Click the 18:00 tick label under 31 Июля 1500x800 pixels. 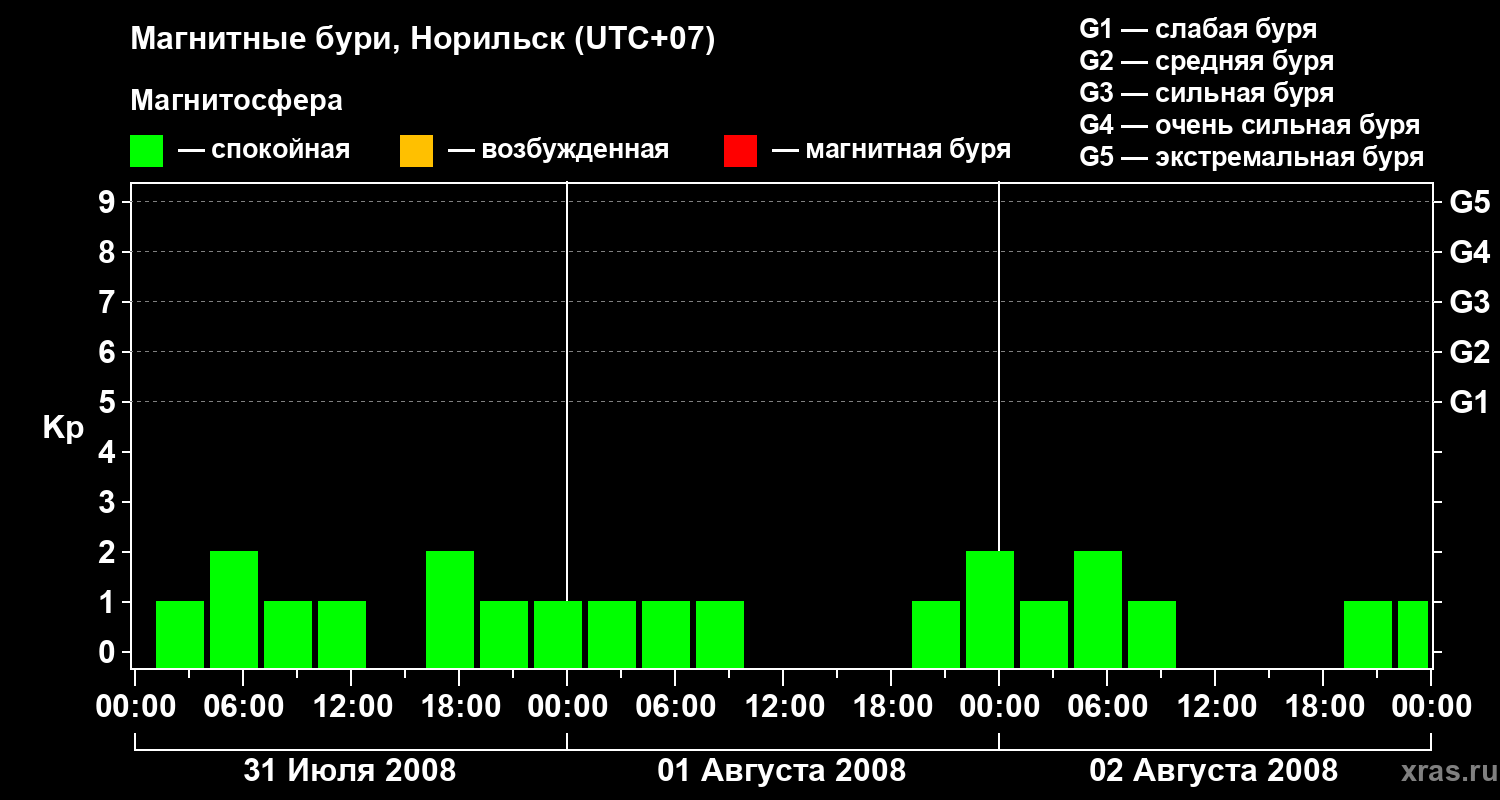point(459,707)
